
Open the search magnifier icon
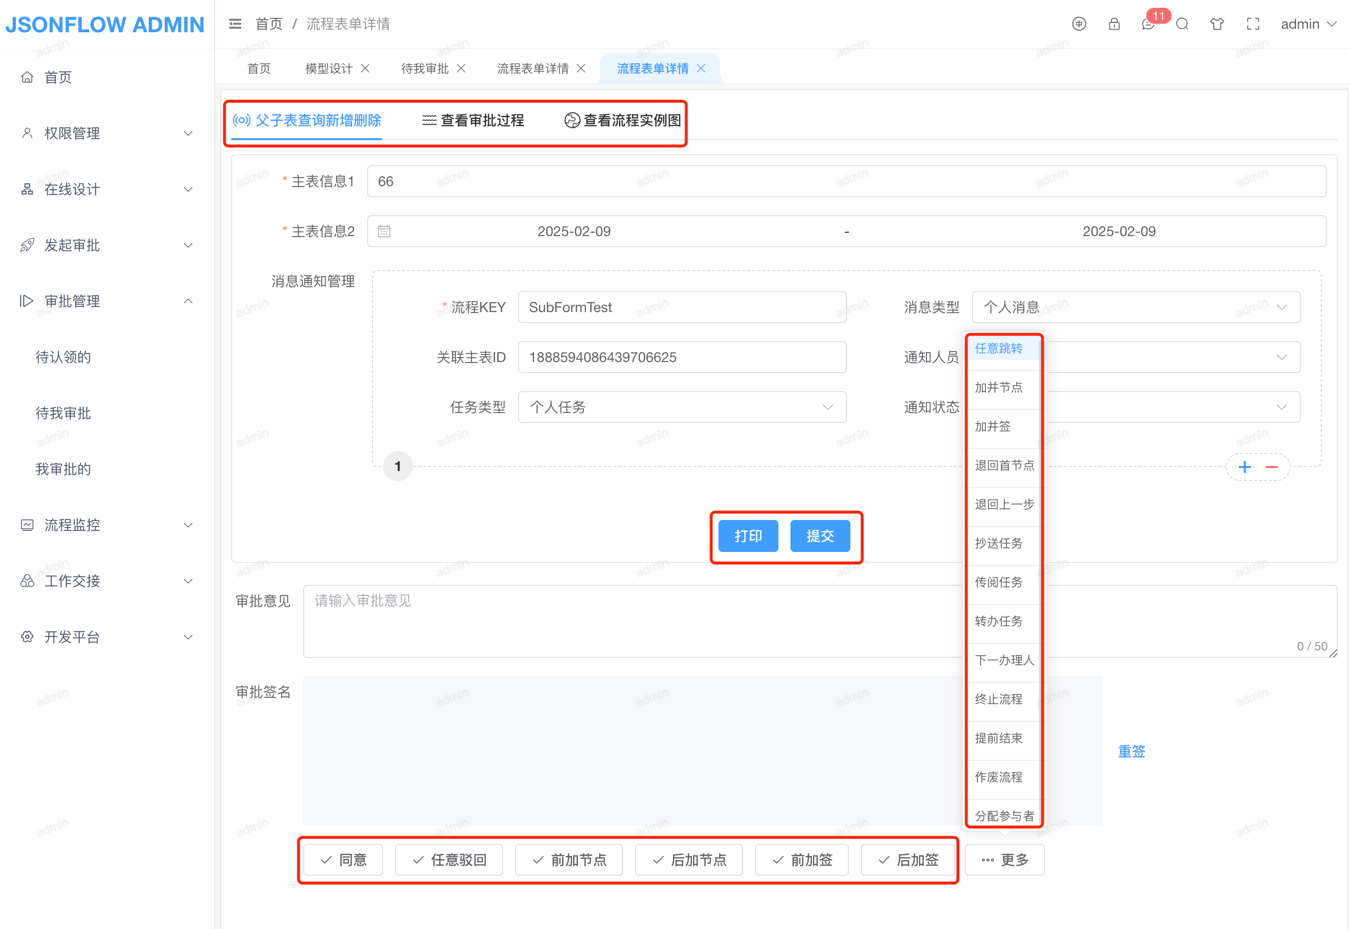1182,24
